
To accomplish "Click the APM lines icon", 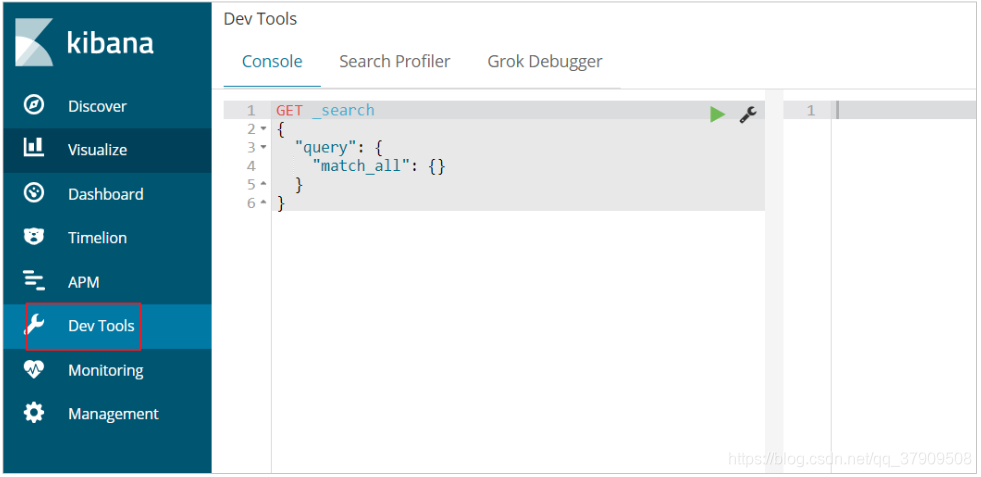I will (34, 281).
